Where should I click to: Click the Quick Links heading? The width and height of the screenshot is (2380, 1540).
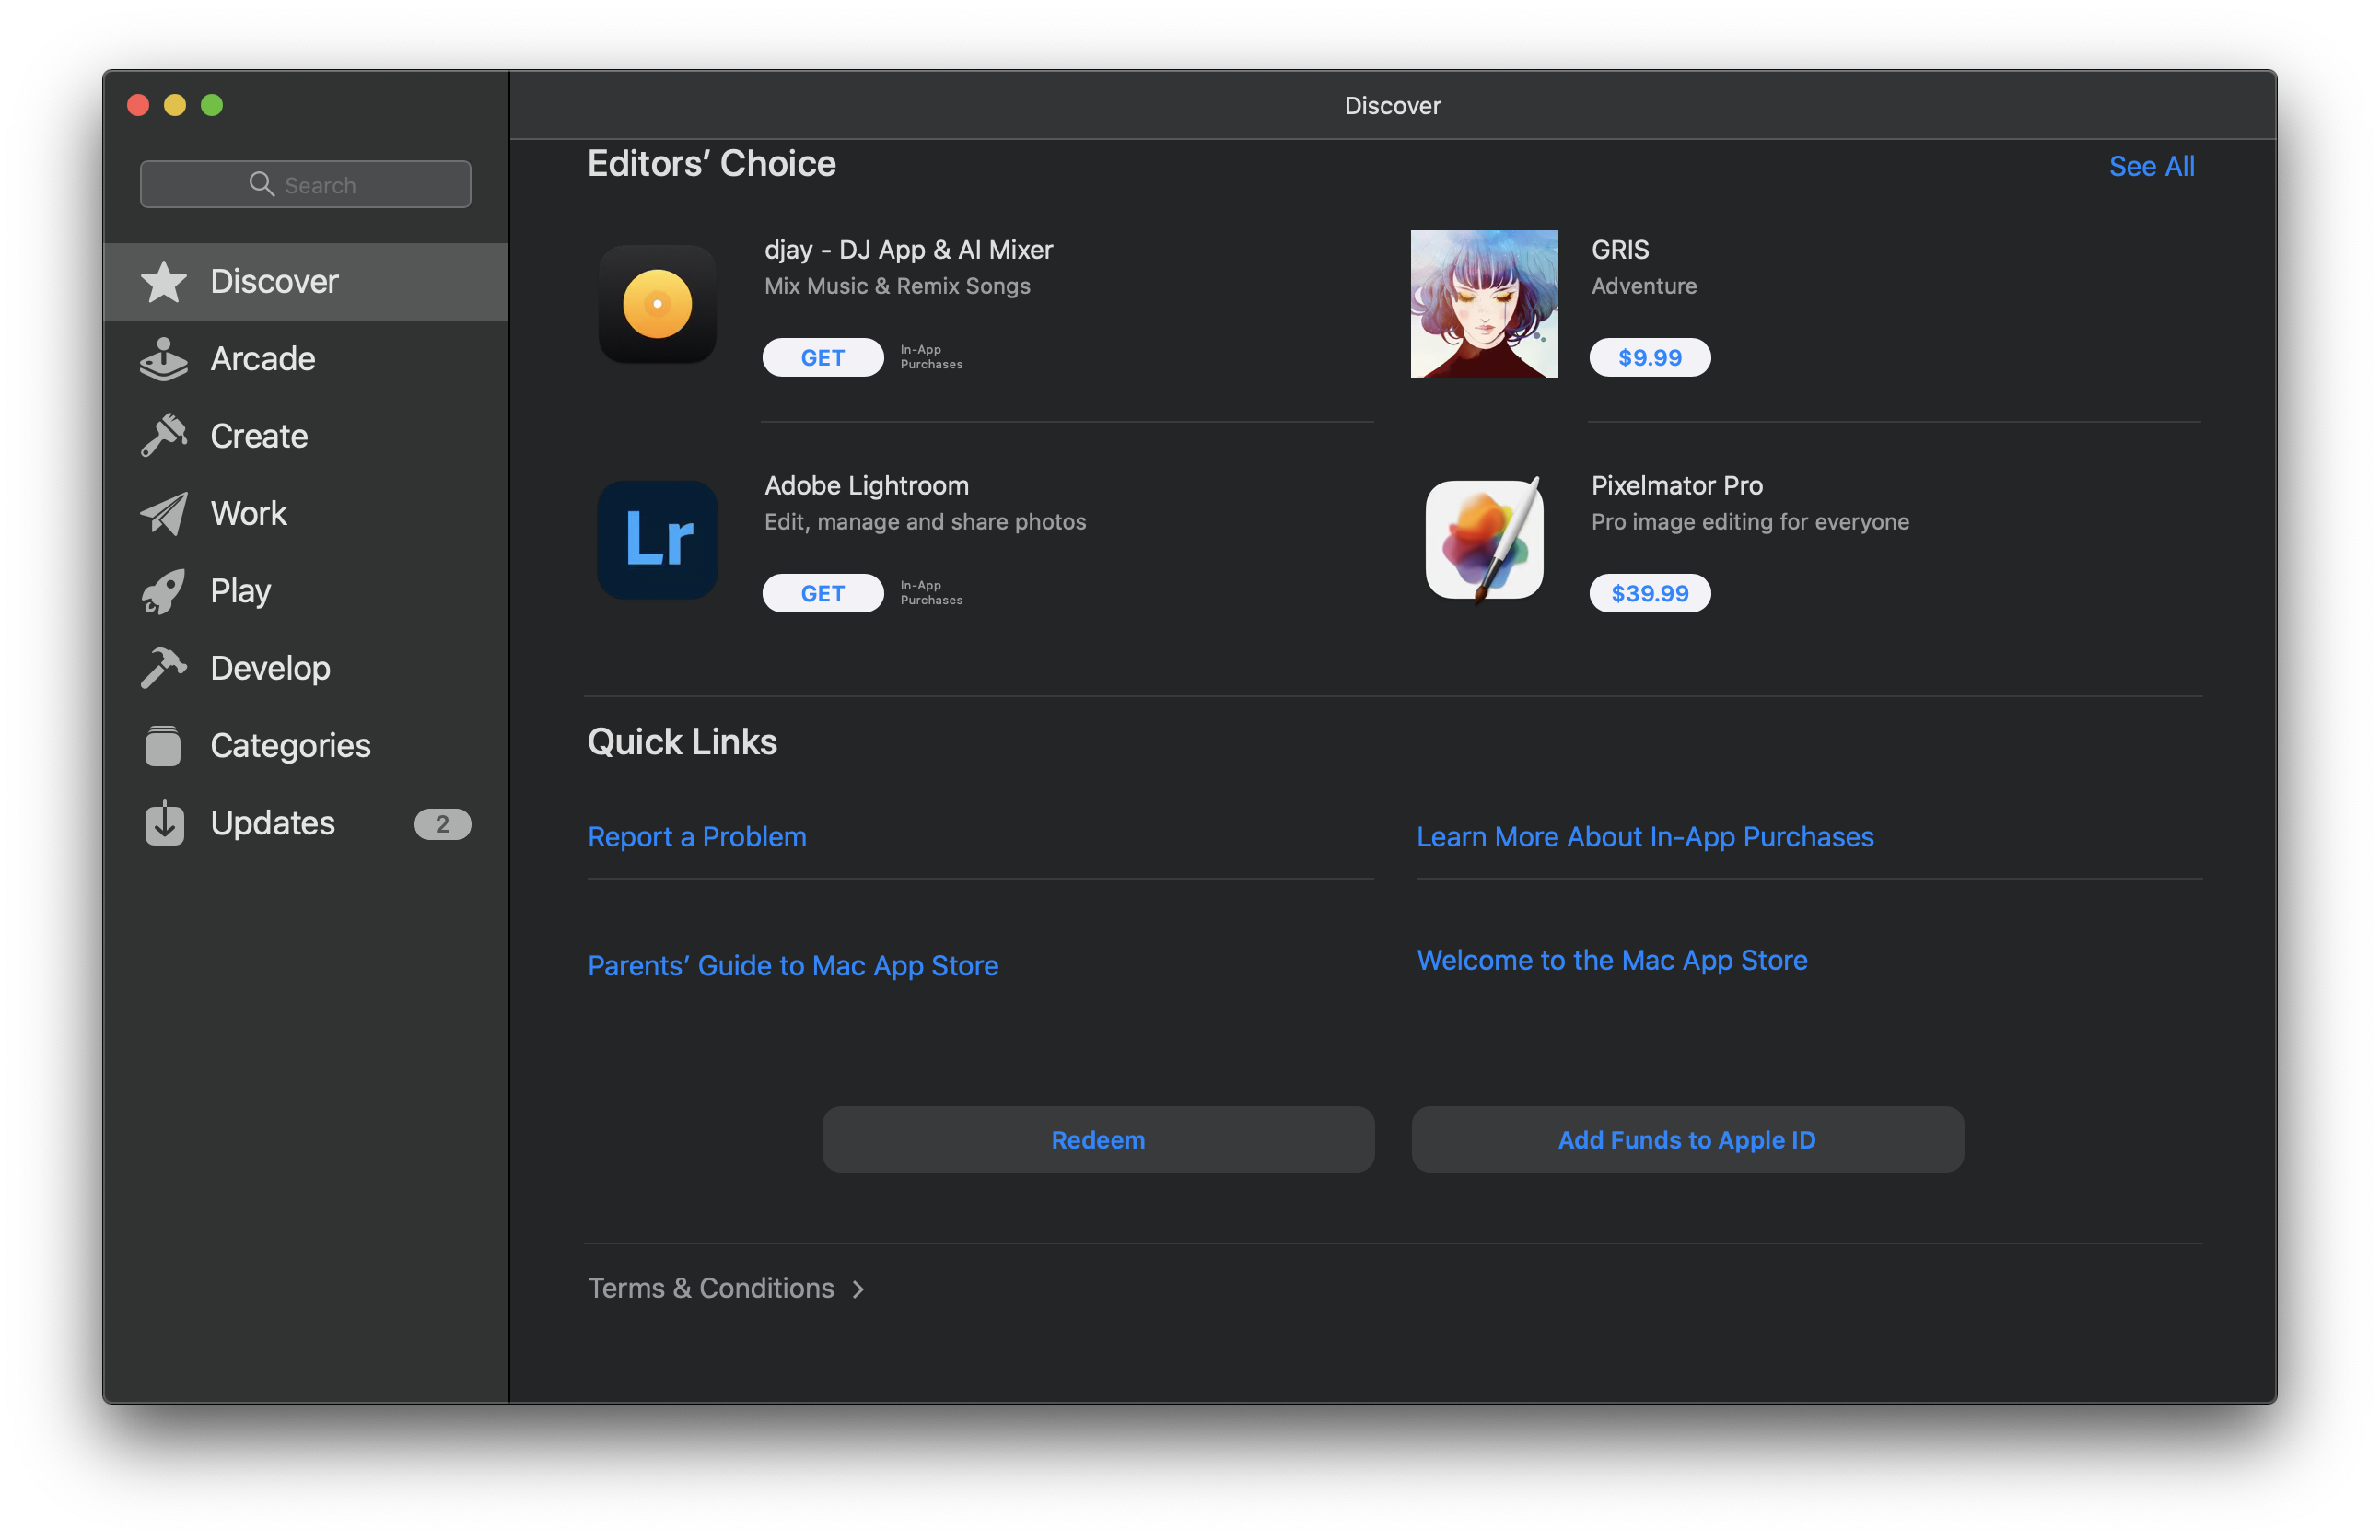pos(682,742)
